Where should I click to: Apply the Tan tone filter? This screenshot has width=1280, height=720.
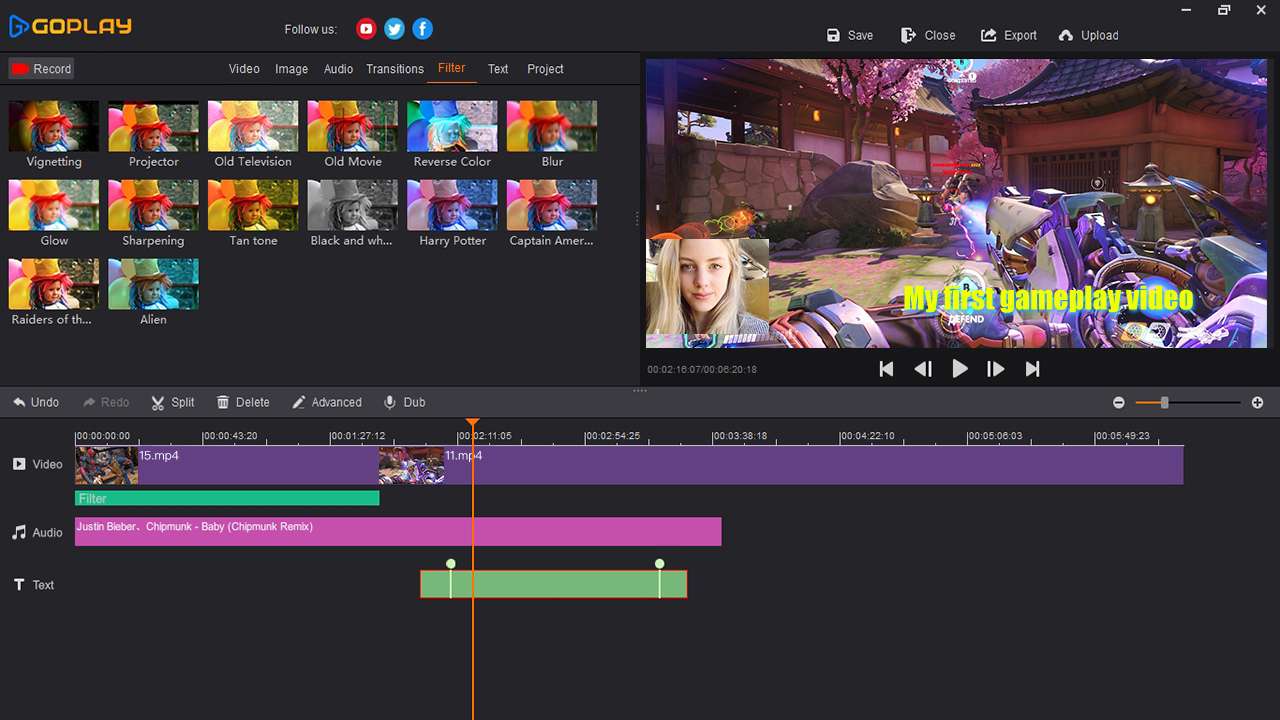click(x=253, y=205)
